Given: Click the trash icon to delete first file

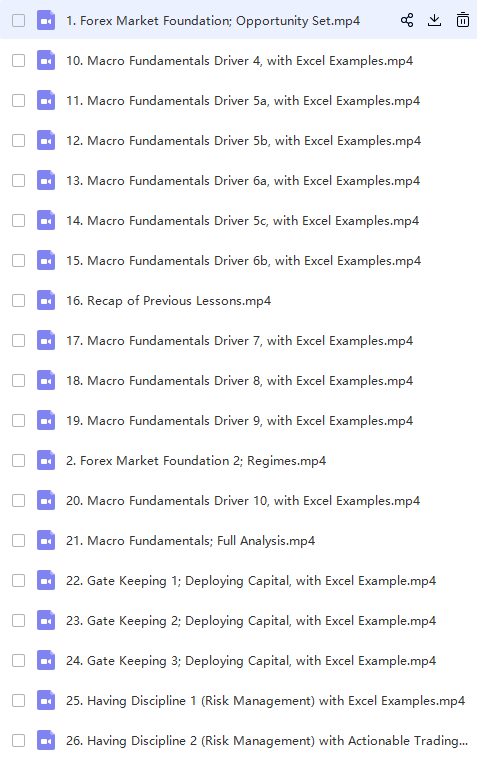Looking at the screenshot, I should (463, 20).
